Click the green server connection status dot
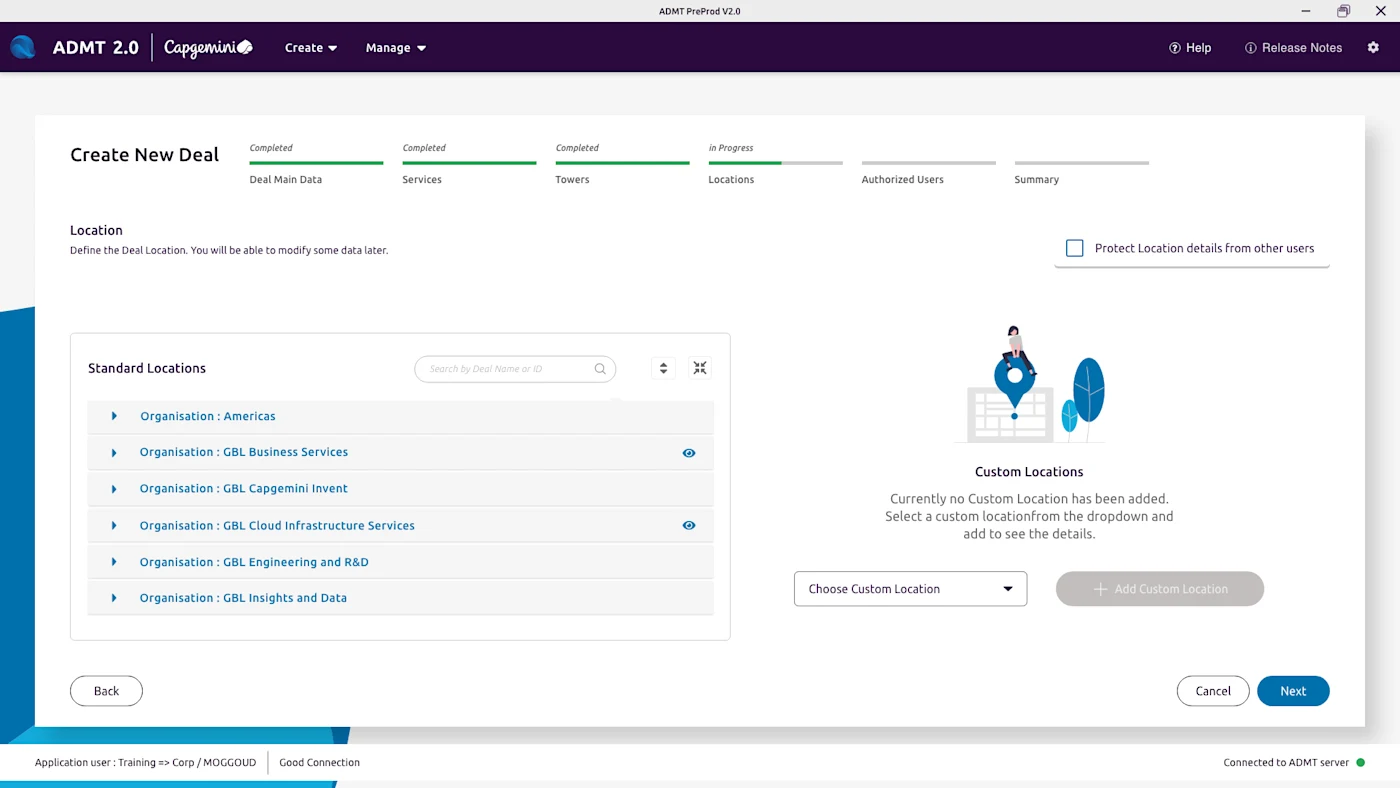Viewport: 1400px width, 788px height. pos(1360,762)
